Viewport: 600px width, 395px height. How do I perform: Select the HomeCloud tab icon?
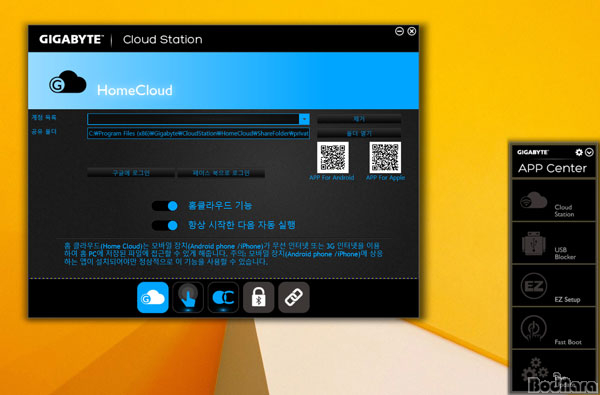coord(153,297)
